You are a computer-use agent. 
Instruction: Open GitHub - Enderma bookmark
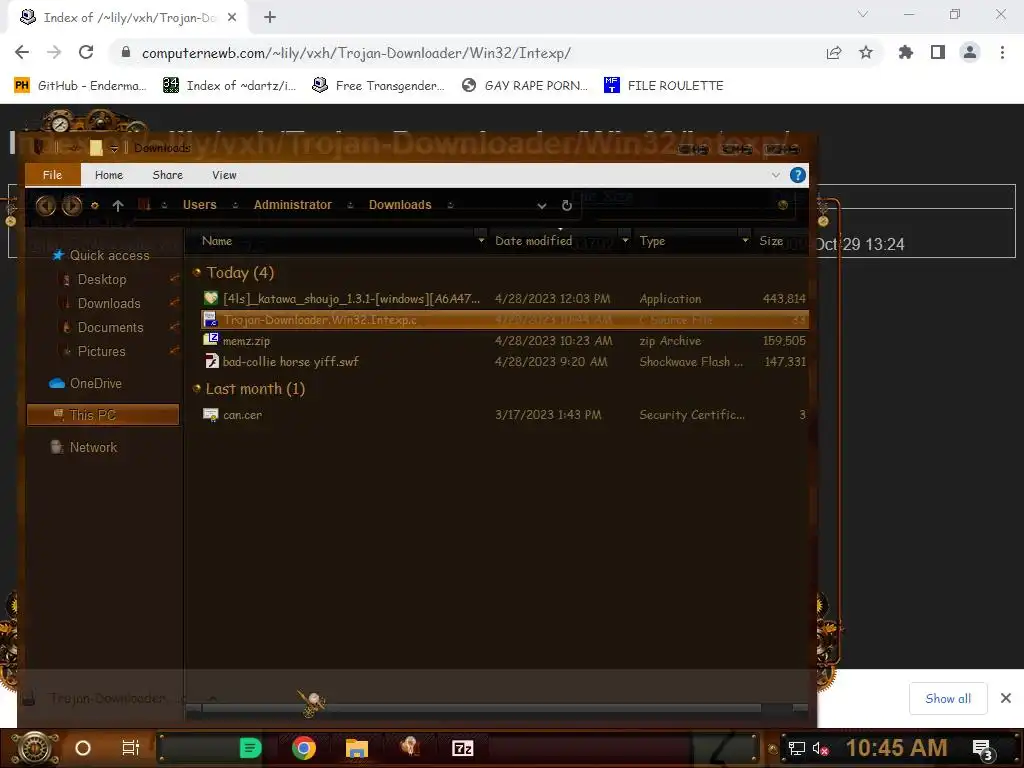(x=81, y=86)
